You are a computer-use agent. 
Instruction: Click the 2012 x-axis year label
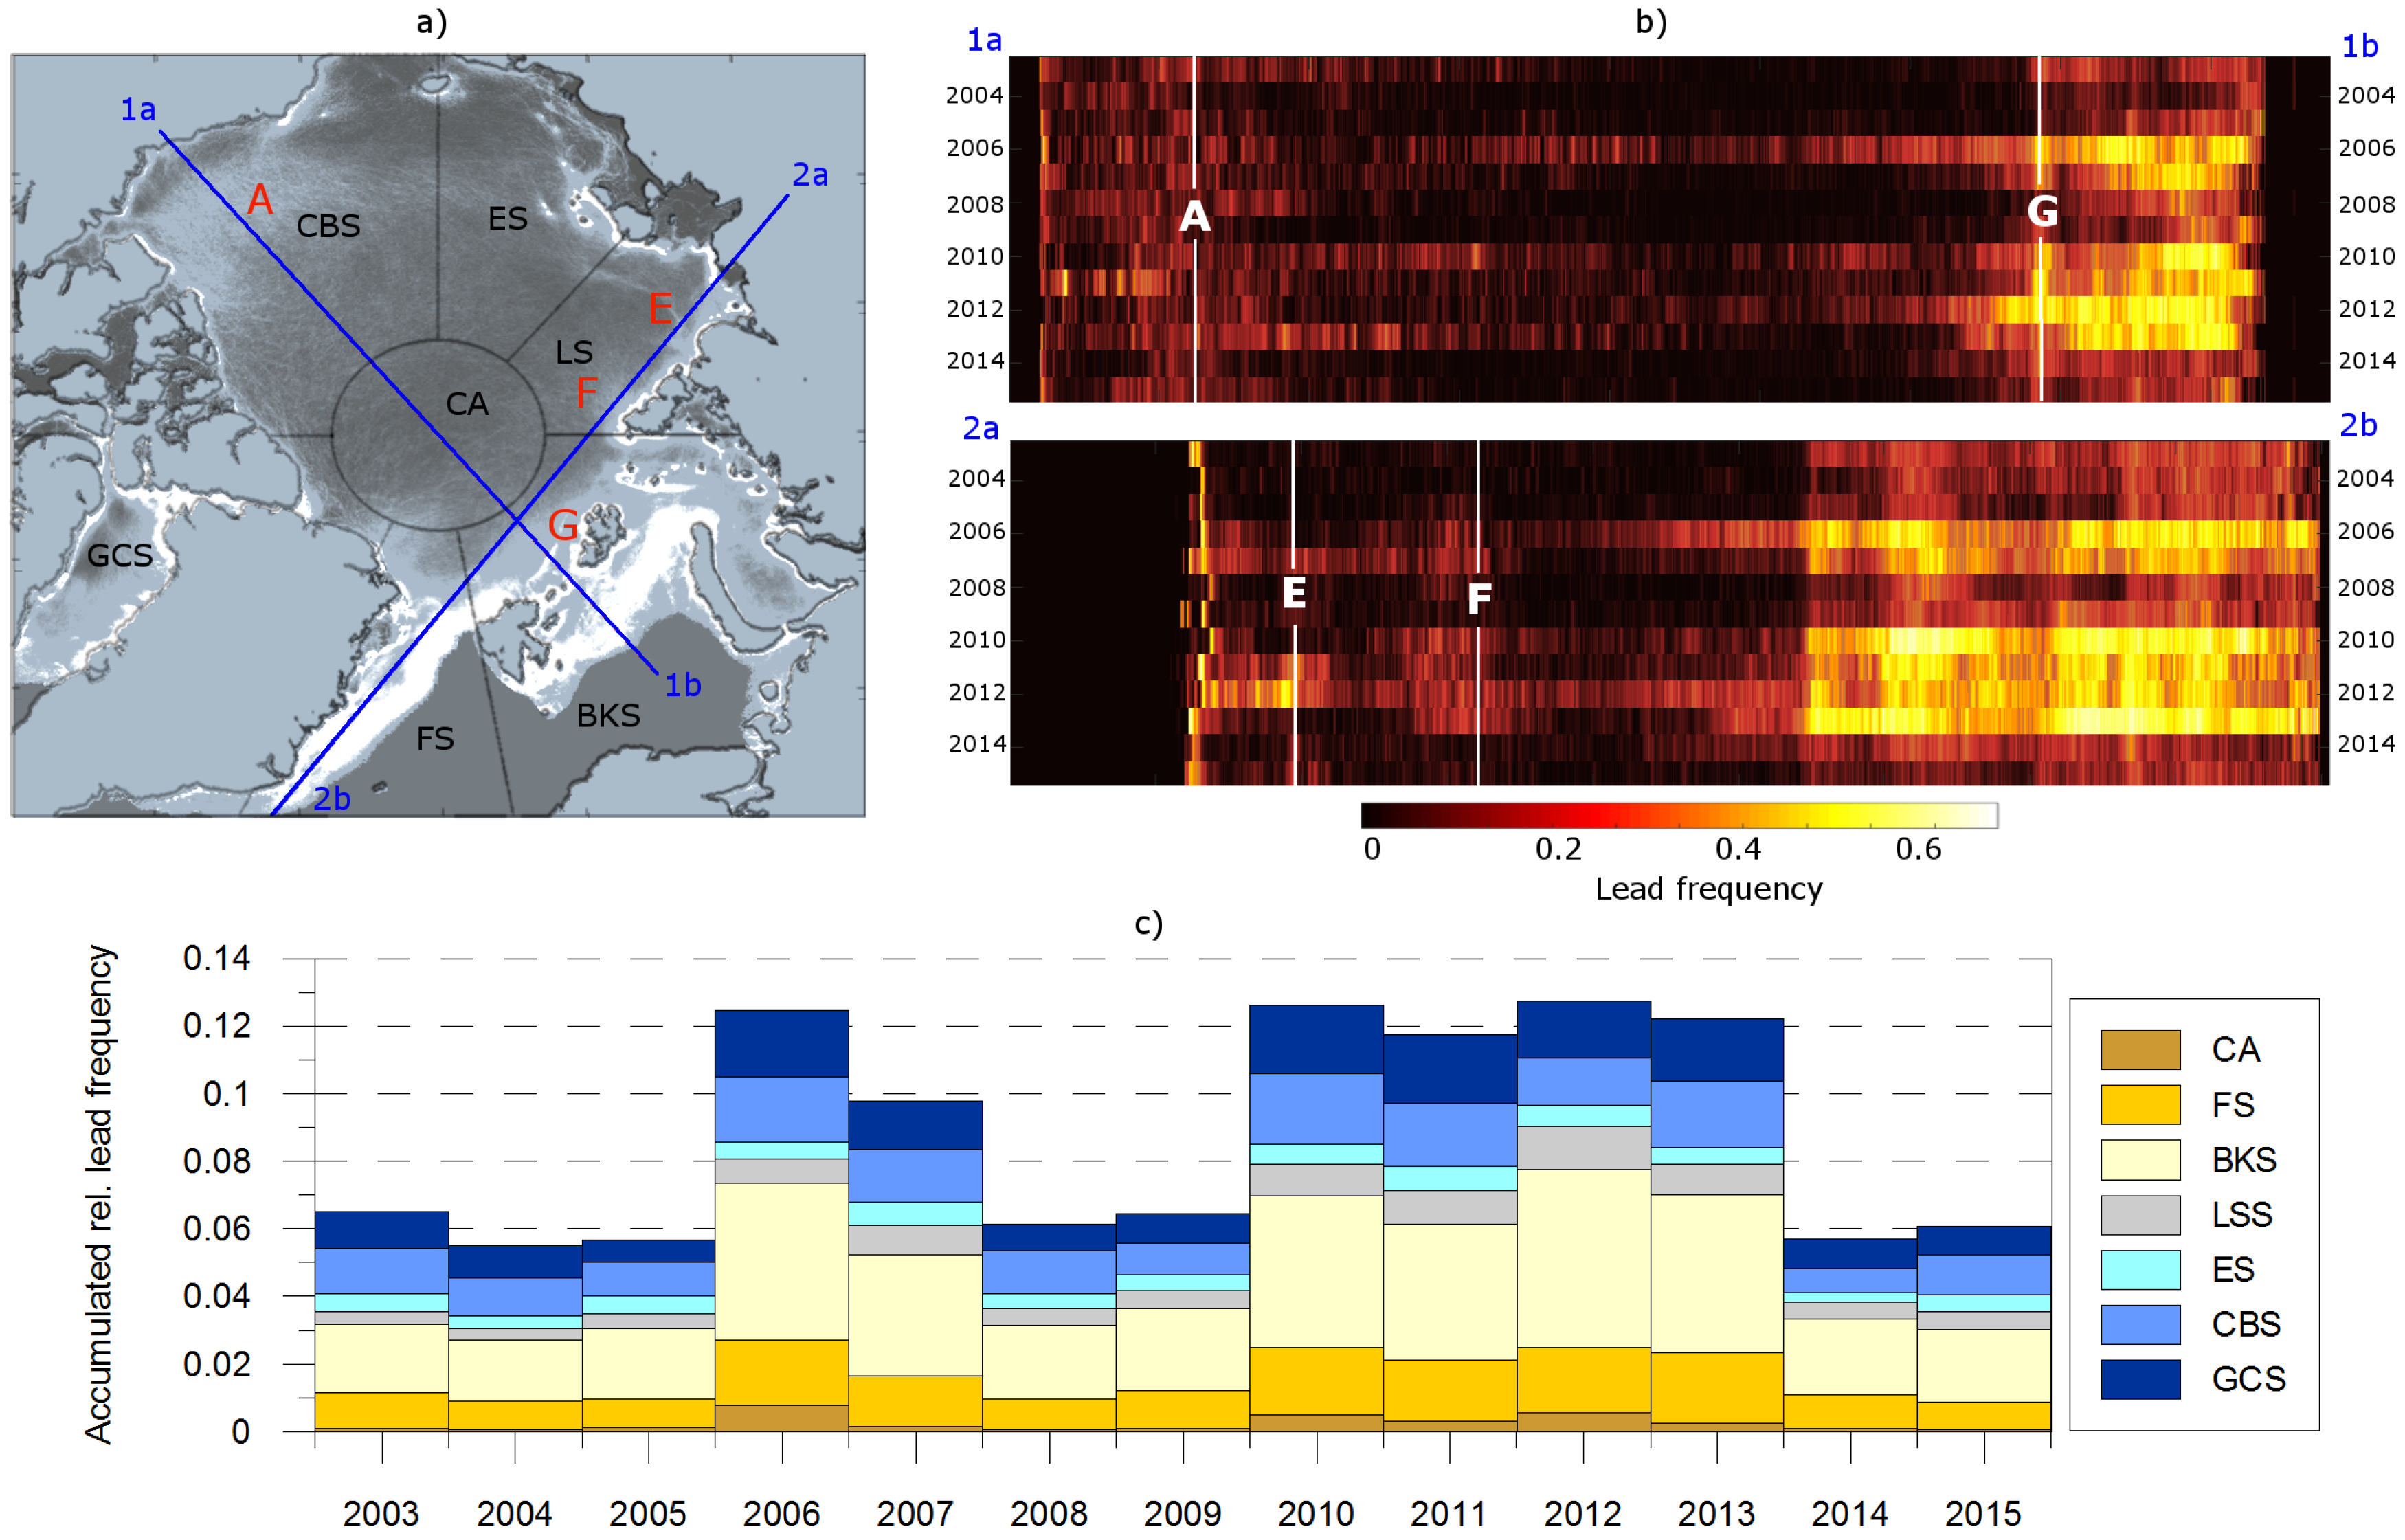click(1582, 1513)
